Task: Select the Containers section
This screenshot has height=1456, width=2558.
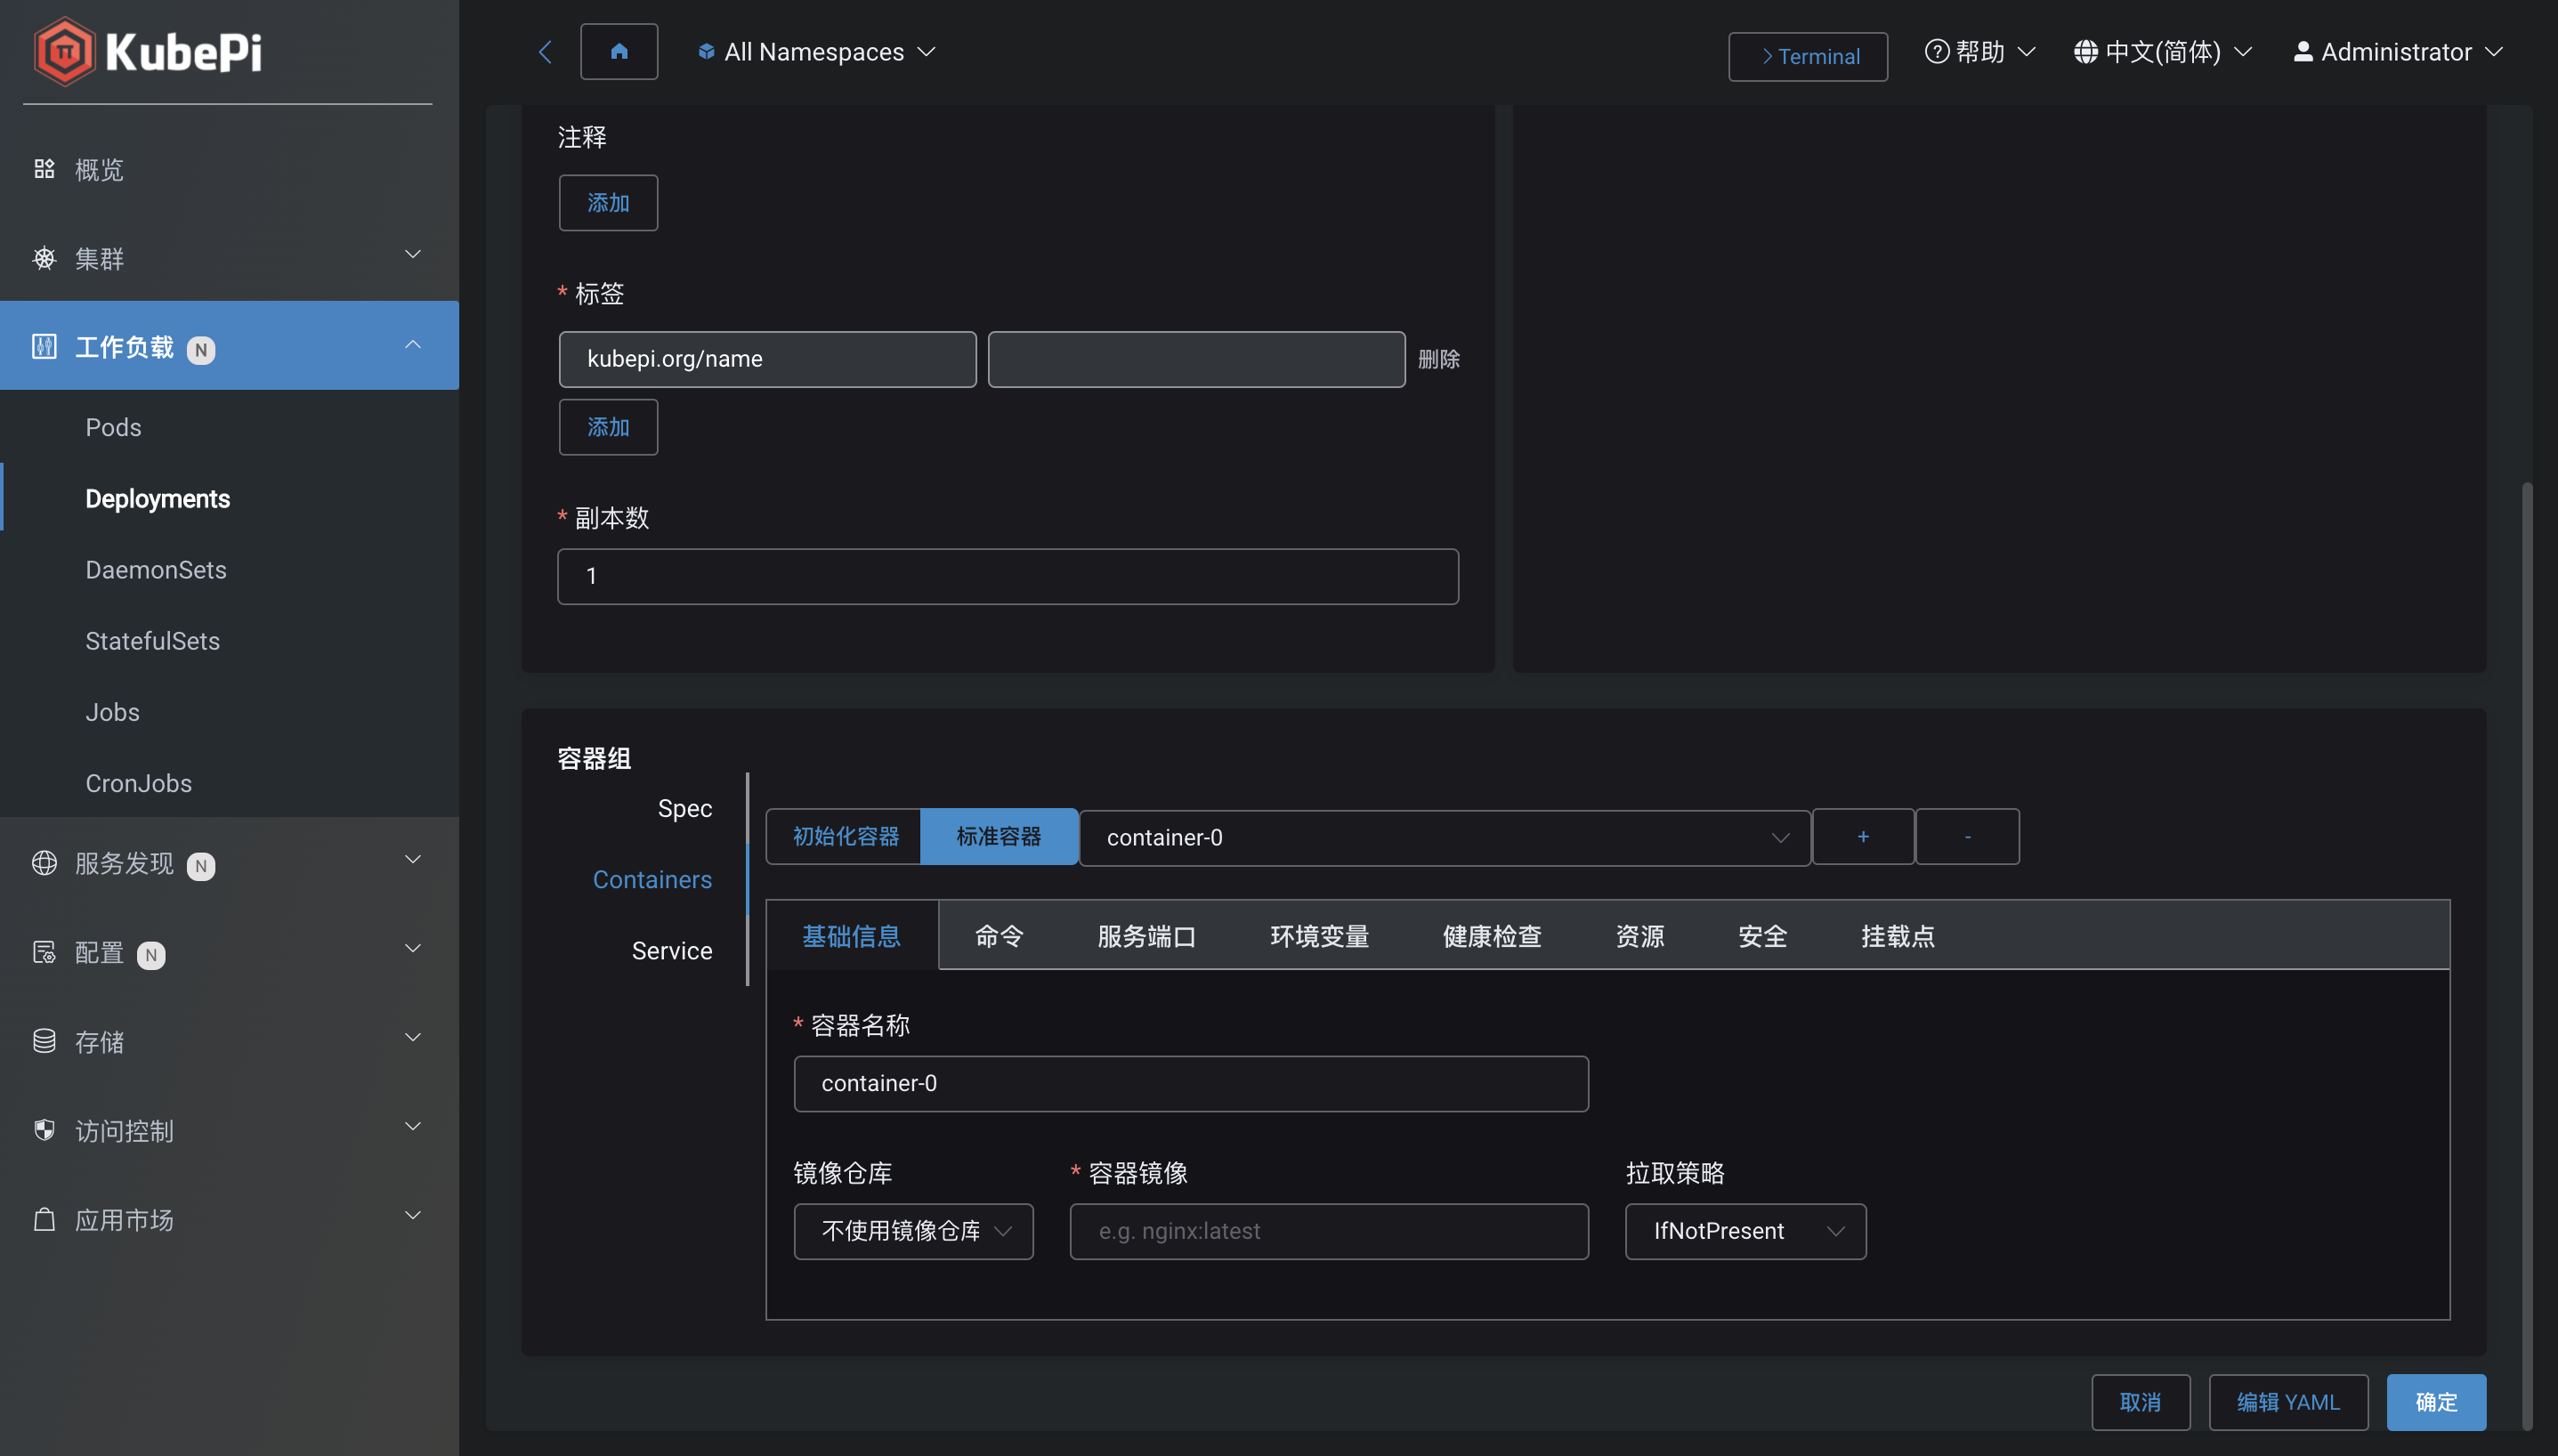Action: point(652,879)
